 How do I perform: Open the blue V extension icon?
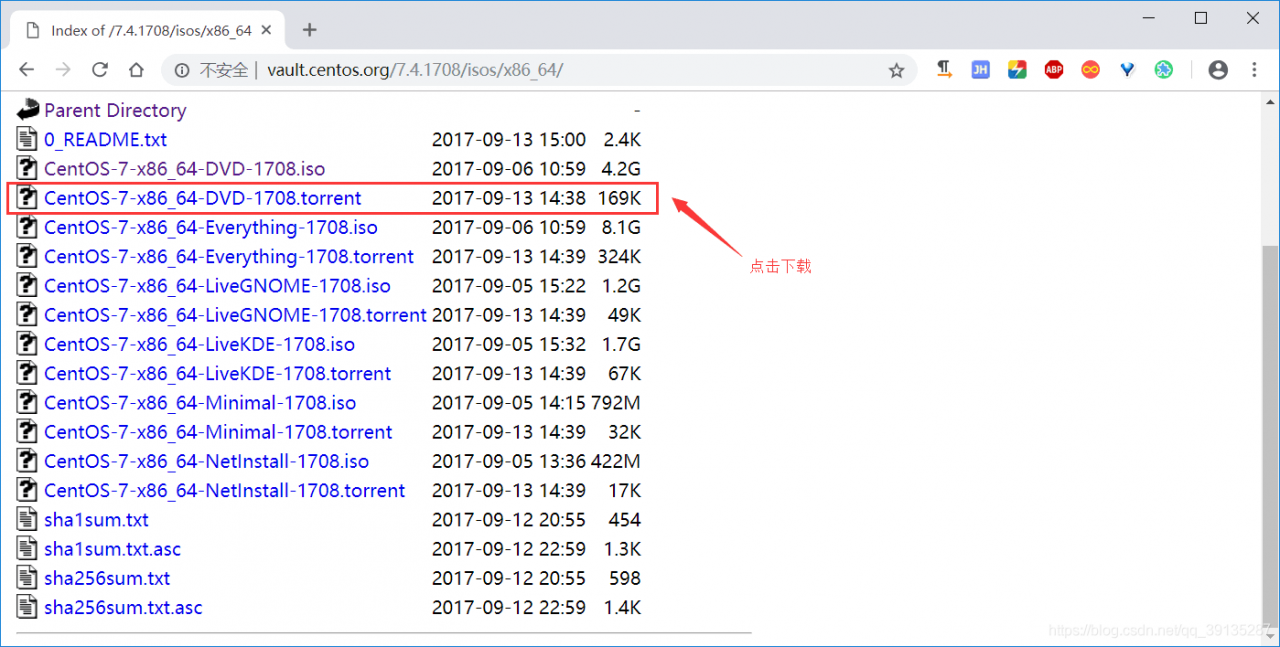[x=1127, y=70]
